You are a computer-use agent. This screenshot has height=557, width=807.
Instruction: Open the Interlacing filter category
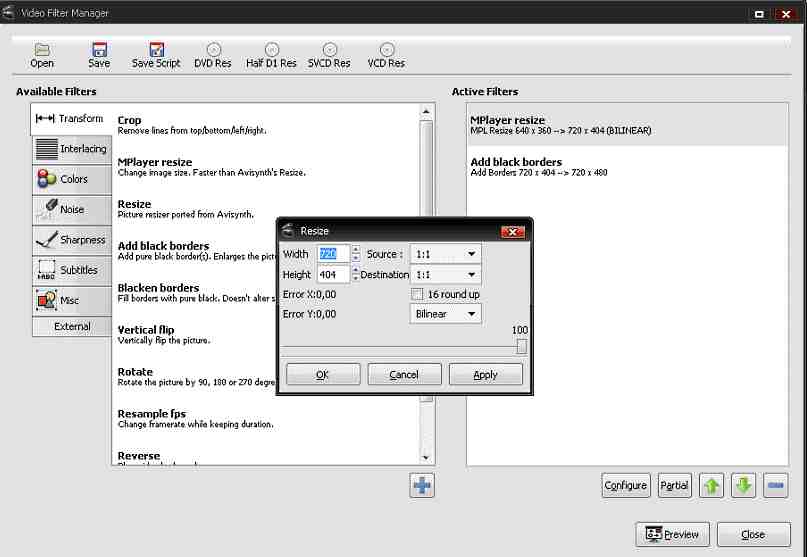(x=72, y=149)
